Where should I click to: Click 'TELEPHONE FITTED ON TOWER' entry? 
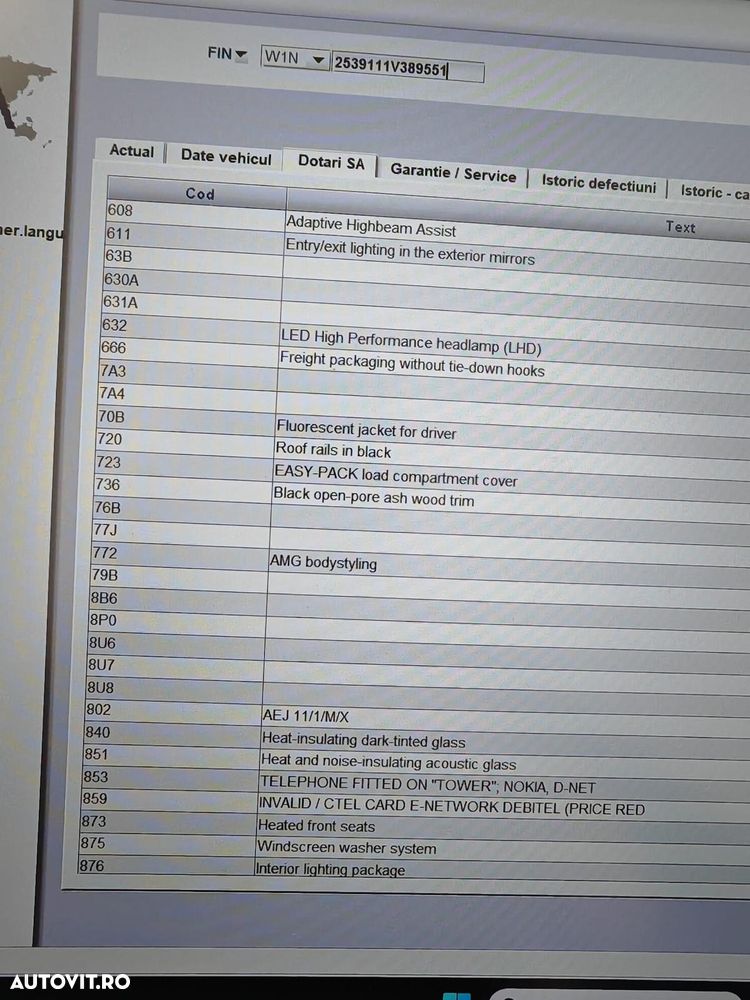pos(427,784)
